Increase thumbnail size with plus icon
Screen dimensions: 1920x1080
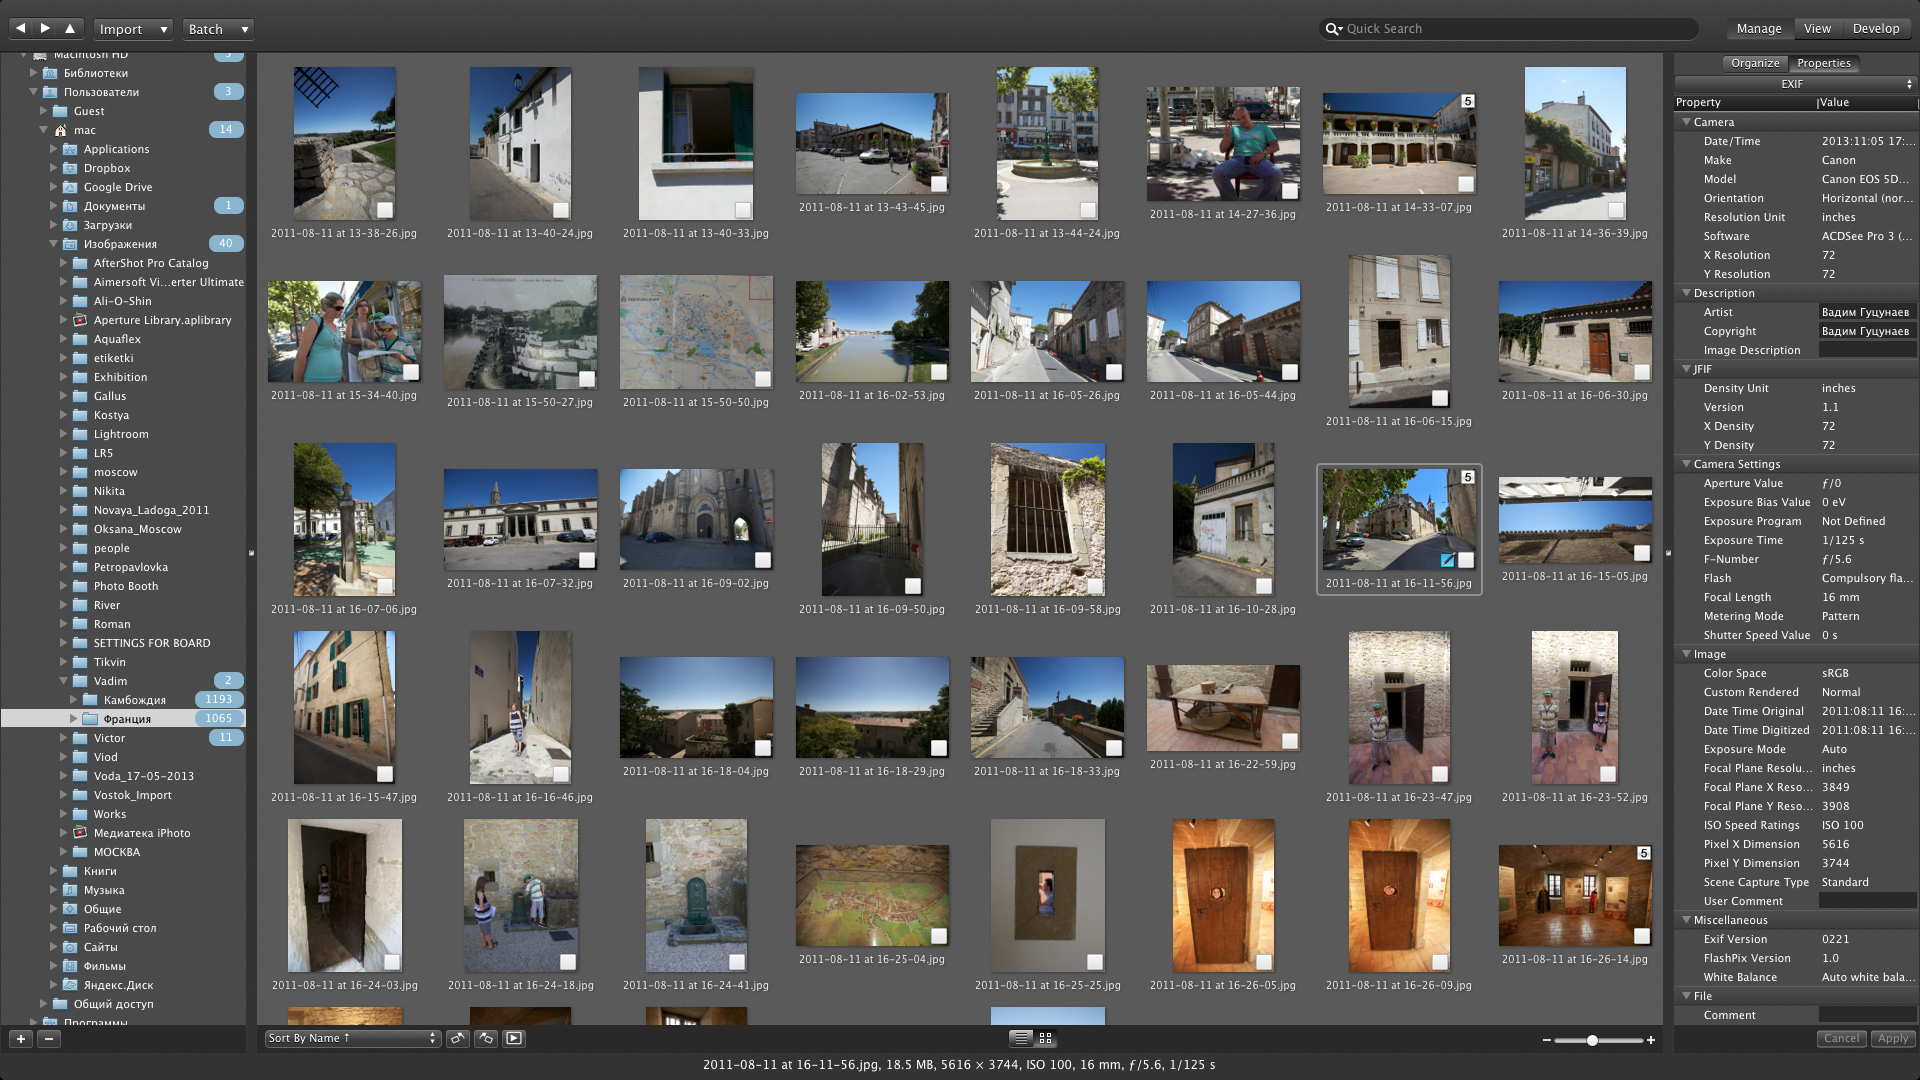click(1651, 1040)
